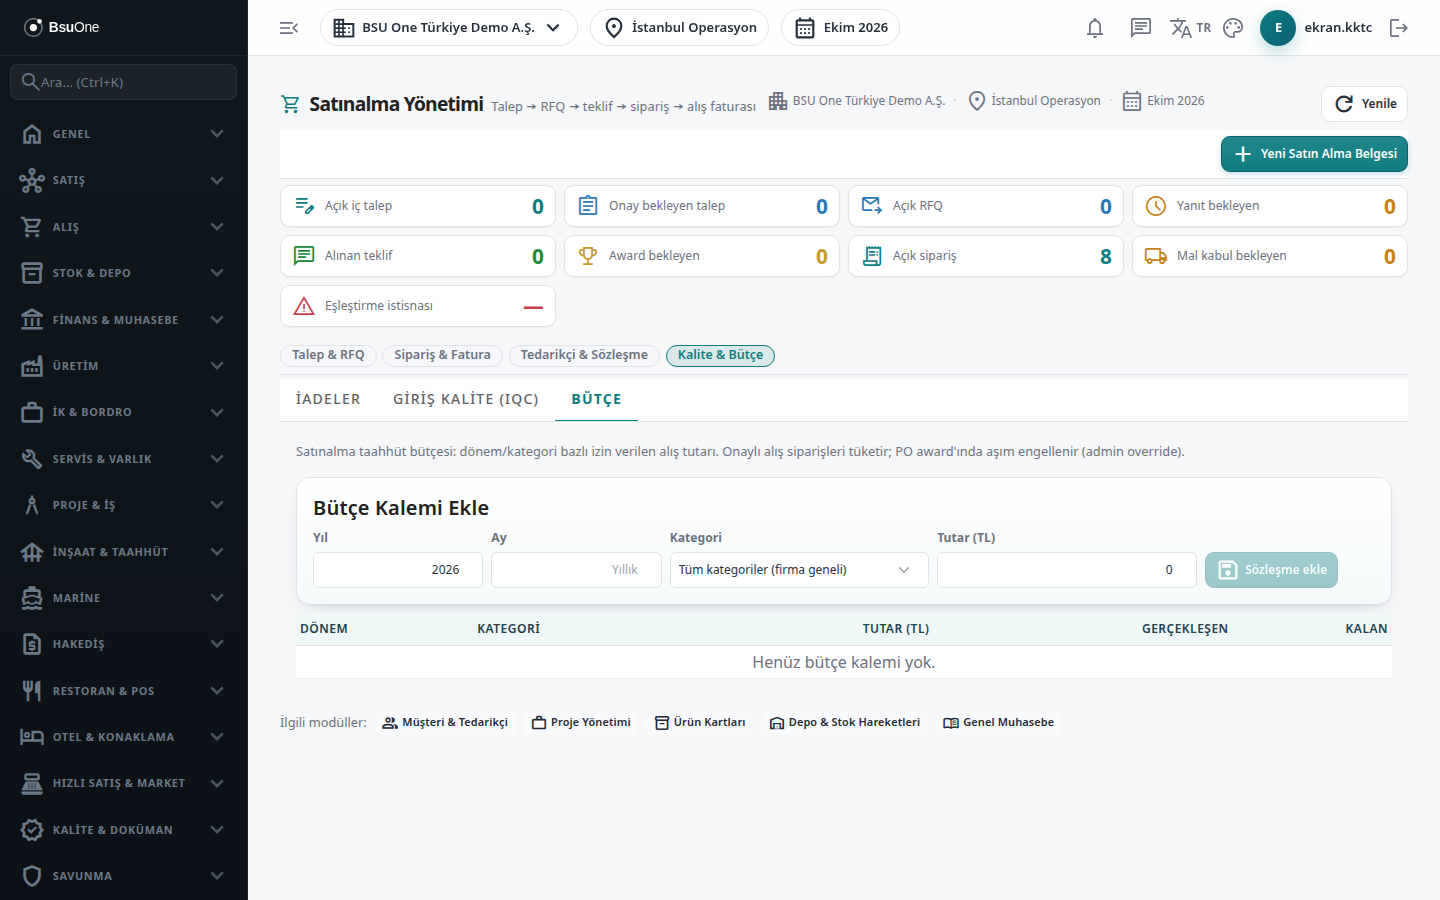Open the Kategori dropdown
1440x900 pixels.
(799, 570)
